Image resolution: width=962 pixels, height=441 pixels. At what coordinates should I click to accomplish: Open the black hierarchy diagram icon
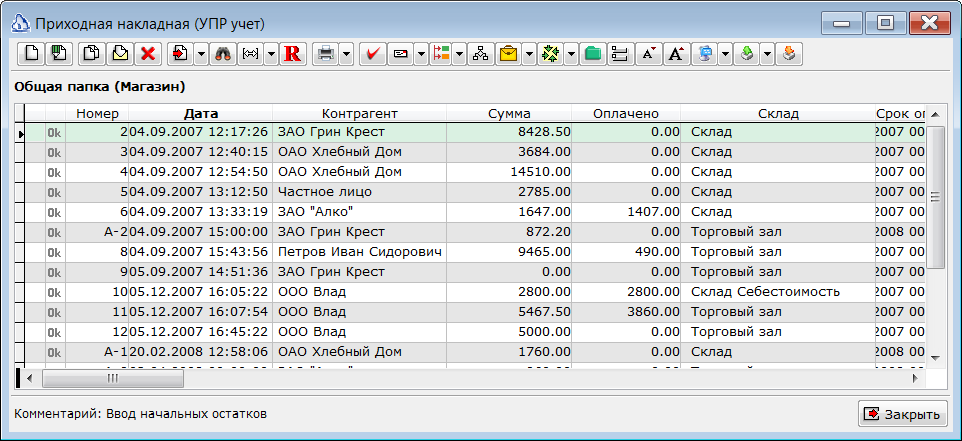pyautogui.click(x=481, y=54)
